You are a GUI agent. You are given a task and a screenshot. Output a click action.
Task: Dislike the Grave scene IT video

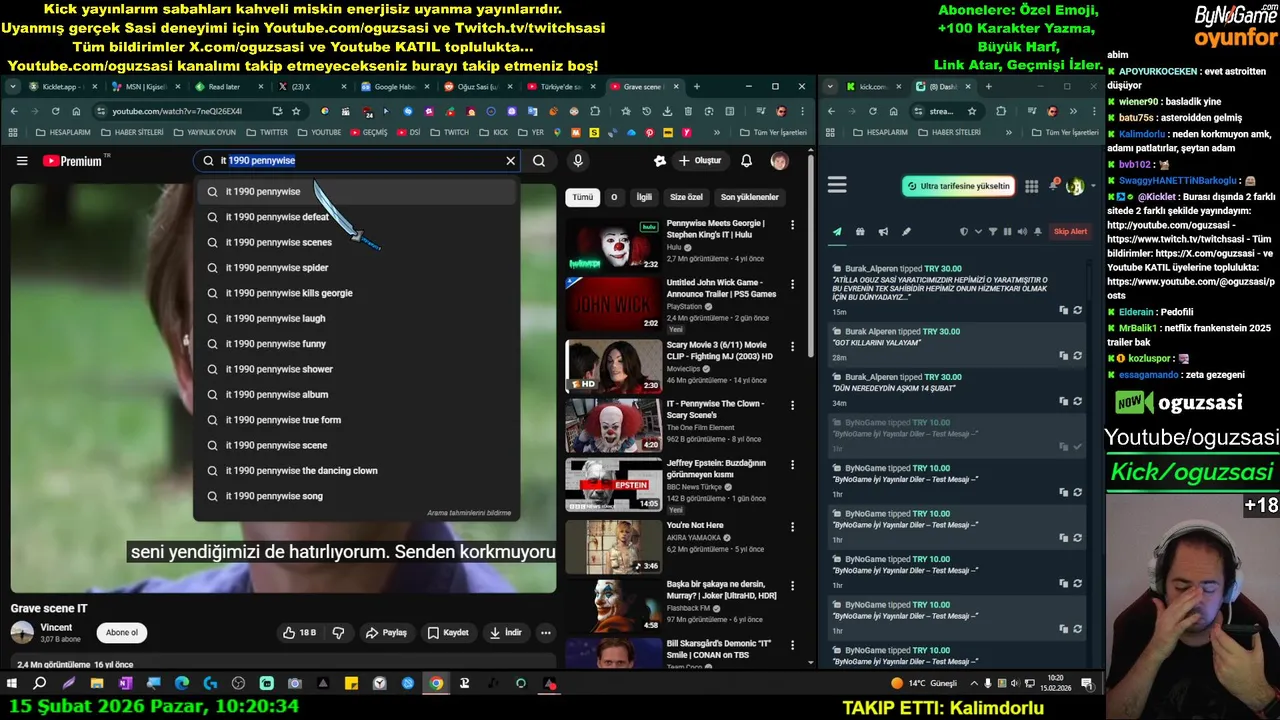[x=338, y=633]
